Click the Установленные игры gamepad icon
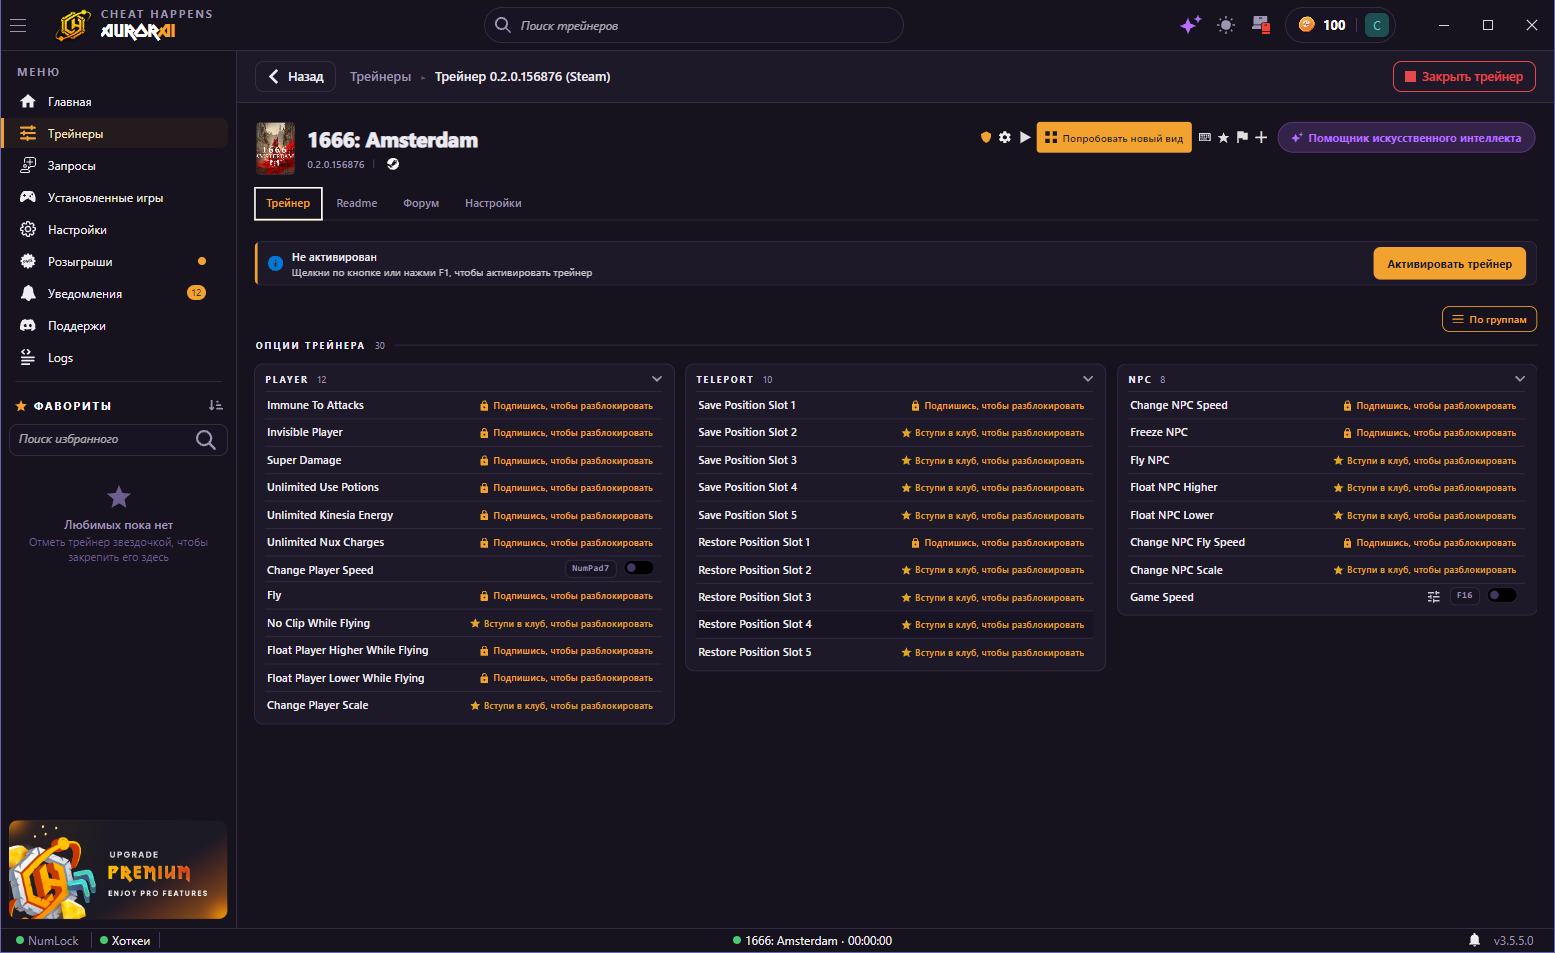This screenshot has height=953, width=1555. pyautogui.click(x=28, y=198)
